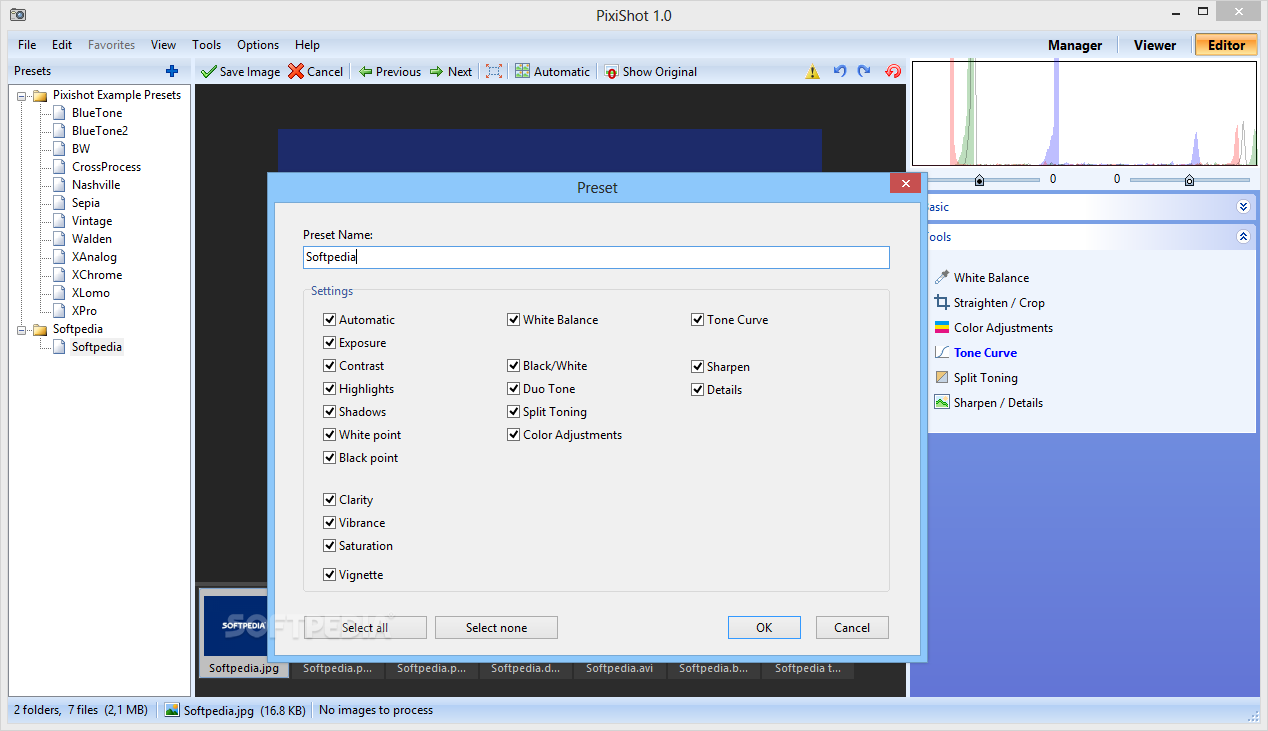Toggle the Contrast checkbox
The height and width of the screenshot is (731, 1268).
pos(329,366)
